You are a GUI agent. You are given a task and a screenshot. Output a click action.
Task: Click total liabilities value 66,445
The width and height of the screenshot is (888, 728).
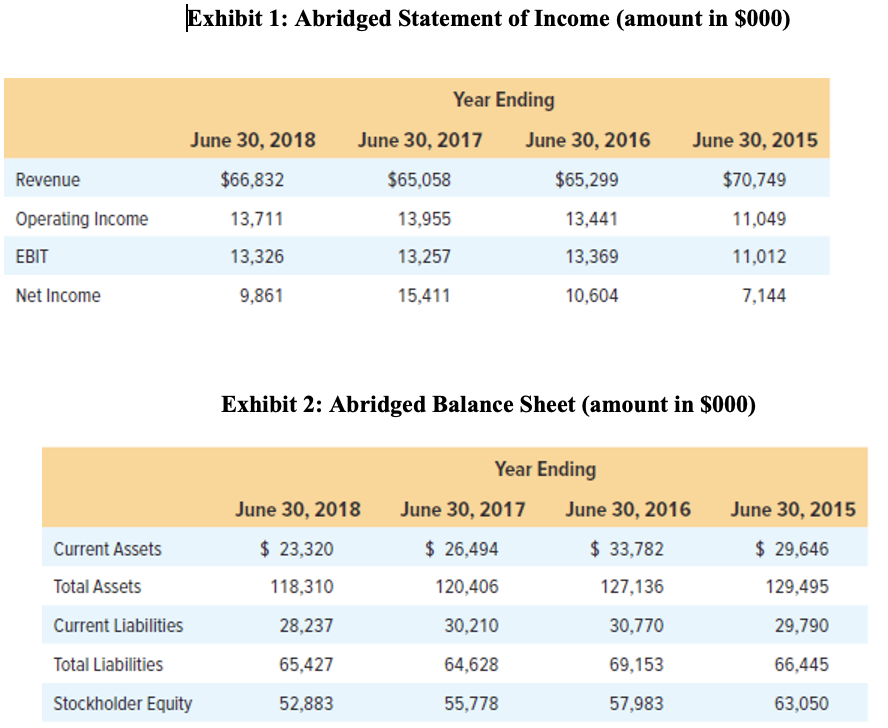pyautogui.click(x=802, y=665)
